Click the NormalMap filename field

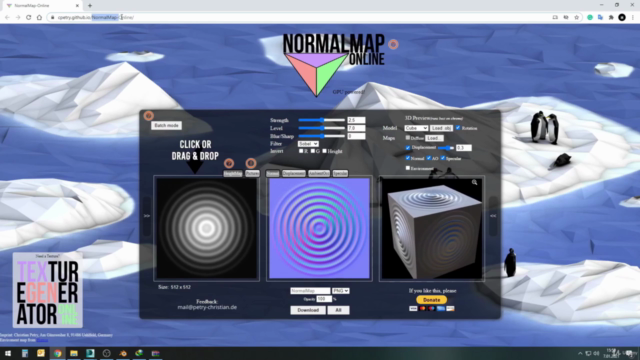click(x=310, y=291)
